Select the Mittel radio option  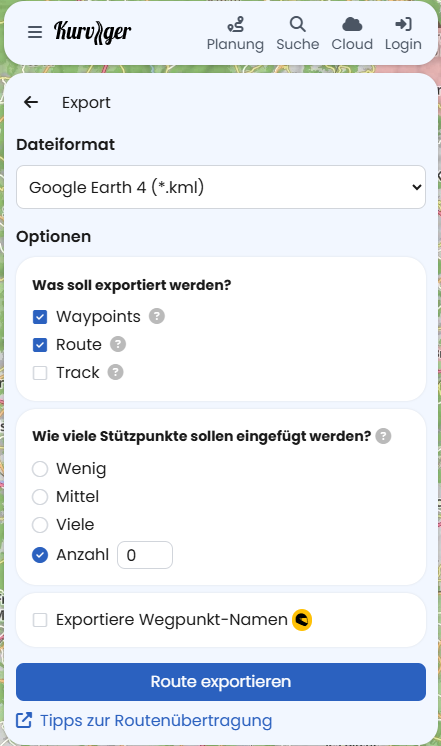(x=40, y=497)
